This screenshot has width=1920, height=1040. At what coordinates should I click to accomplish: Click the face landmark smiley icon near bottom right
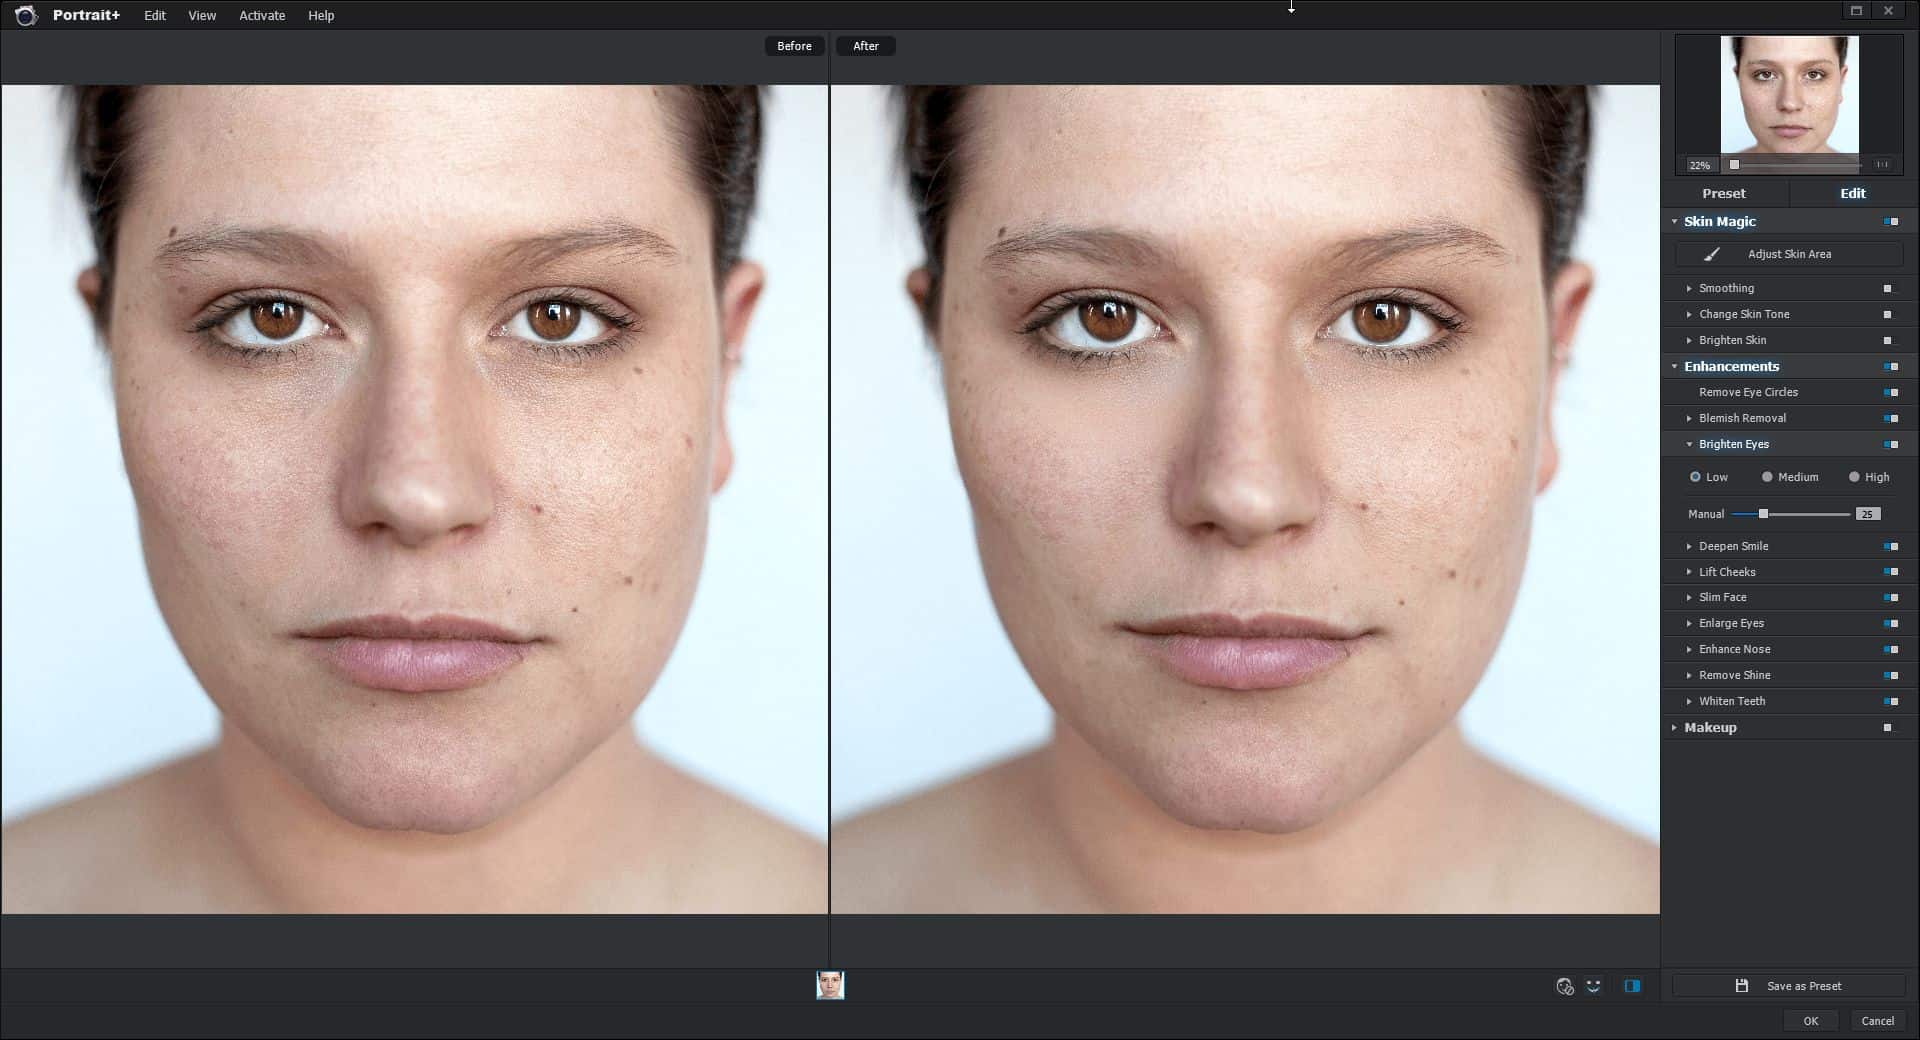point(1593,985)
